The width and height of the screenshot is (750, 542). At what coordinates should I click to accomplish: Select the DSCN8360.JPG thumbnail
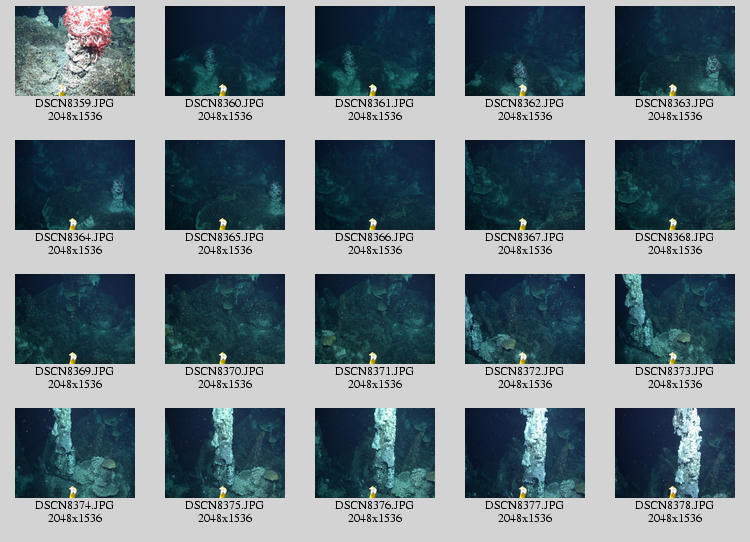225,51
